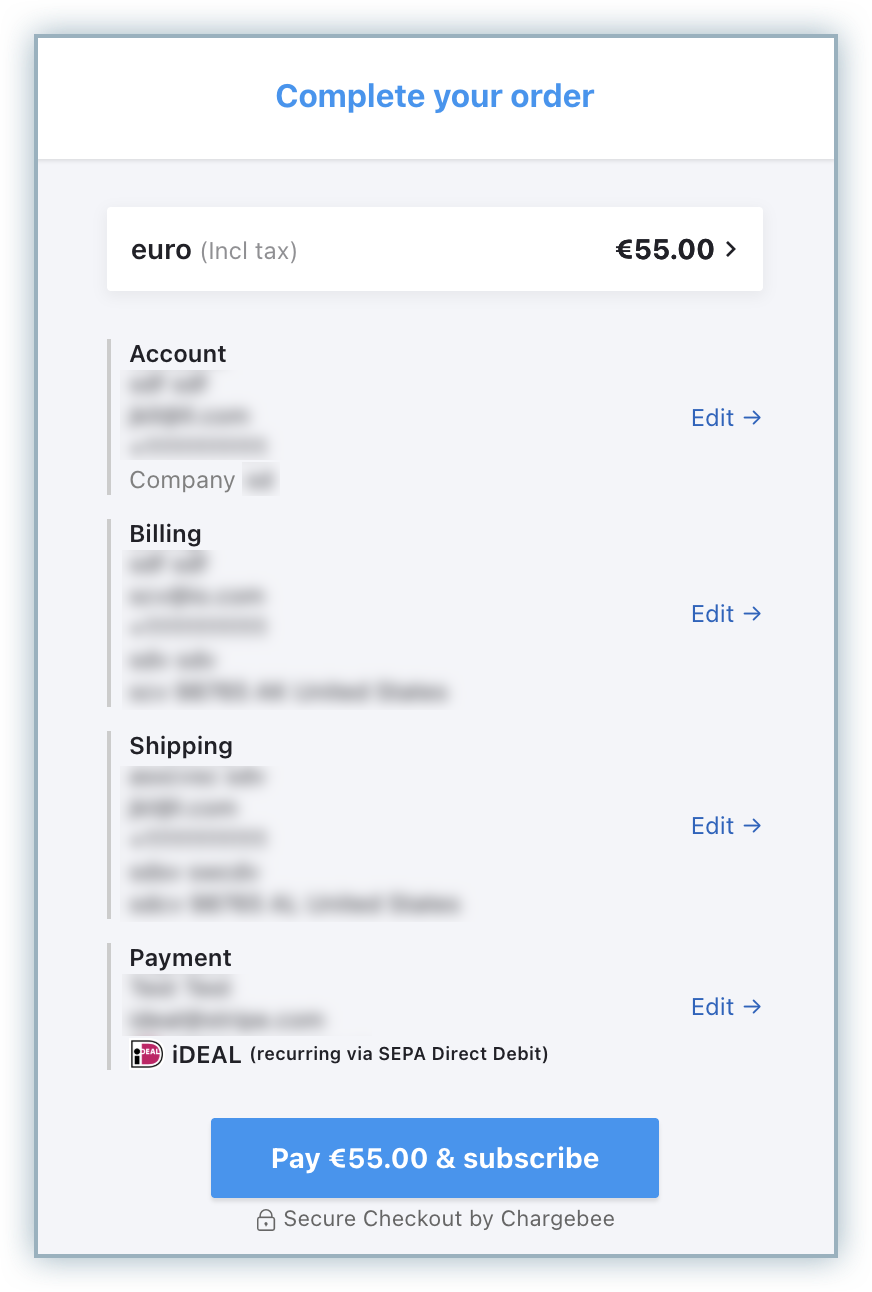The height and width of the screenshot is (1292, 872).
Task: Click the arrow icon beside Shipping Edit
Action: (x=753, y=826)
